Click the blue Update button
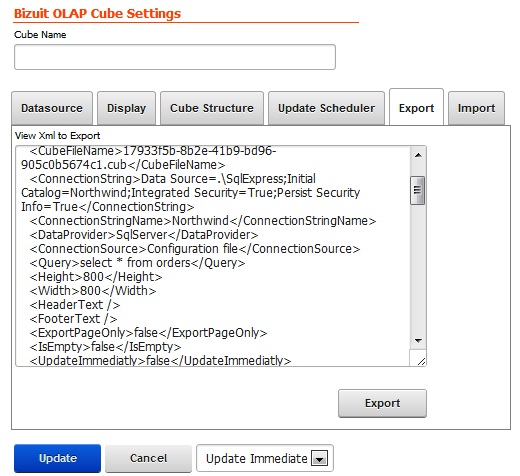520x476 pixels. click(57, 458)
